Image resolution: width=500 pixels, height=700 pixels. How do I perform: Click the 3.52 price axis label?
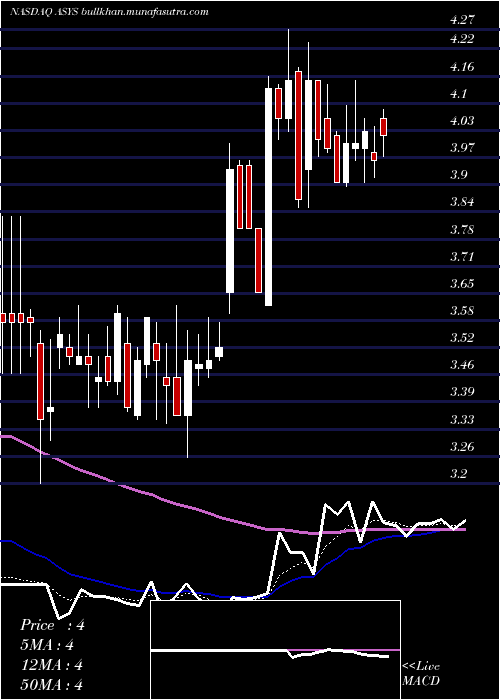462,338
